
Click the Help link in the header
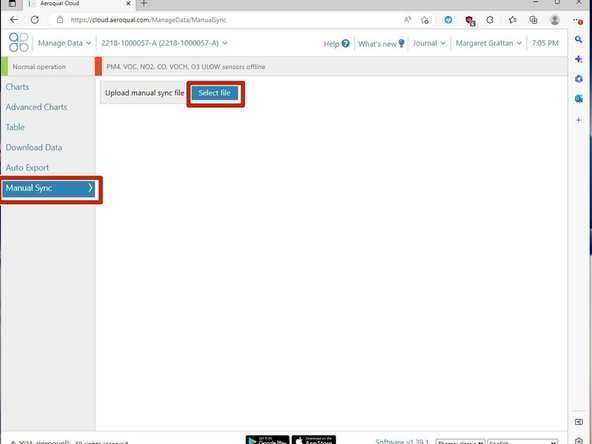[x=331, y=44]
